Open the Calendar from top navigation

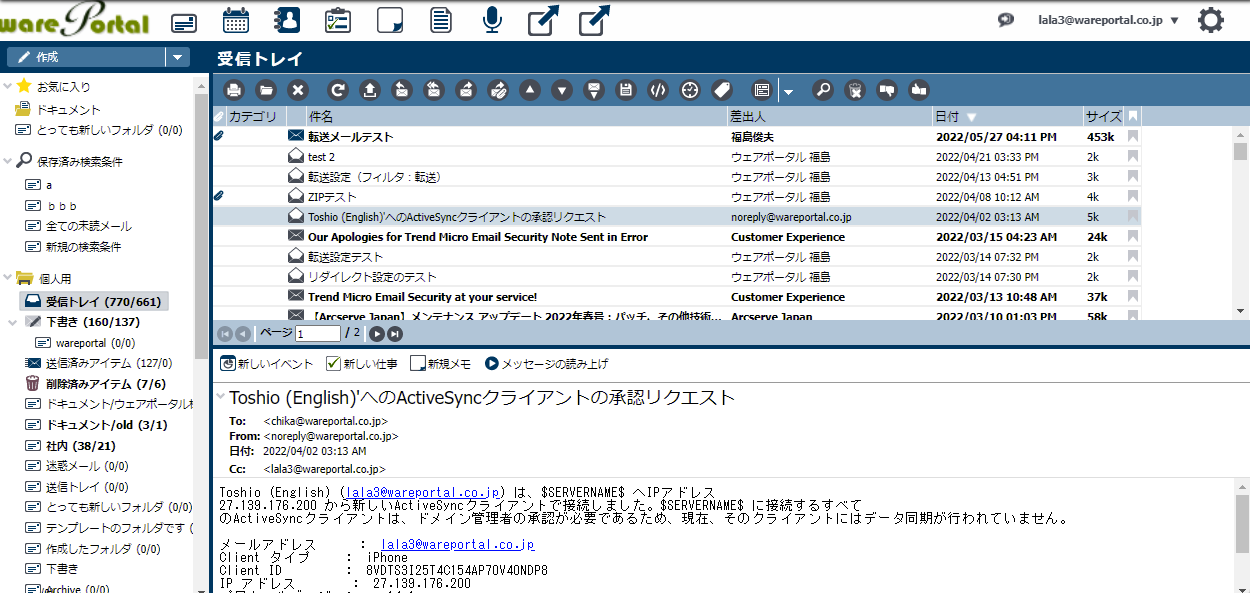[236, 20]
